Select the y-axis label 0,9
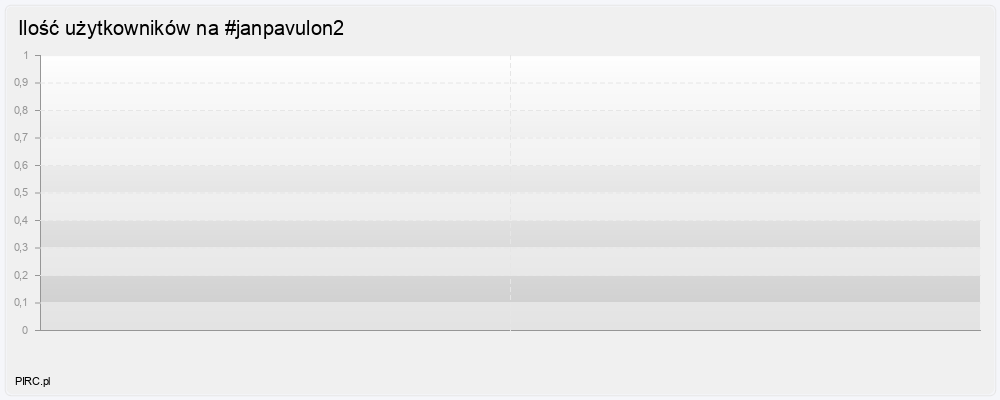1000x400 pixels. click(x=22, y=83)
